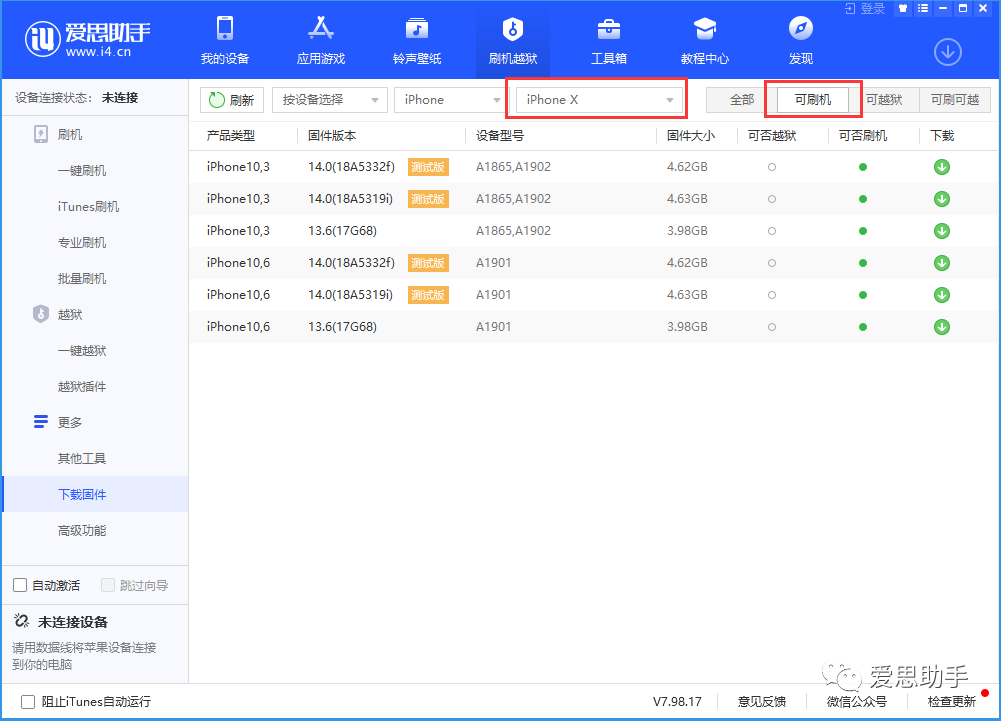This screenshot has width=1001, height=721.
Task: Open 越狱插件 in the sidebar
Action: pos(82,386)
